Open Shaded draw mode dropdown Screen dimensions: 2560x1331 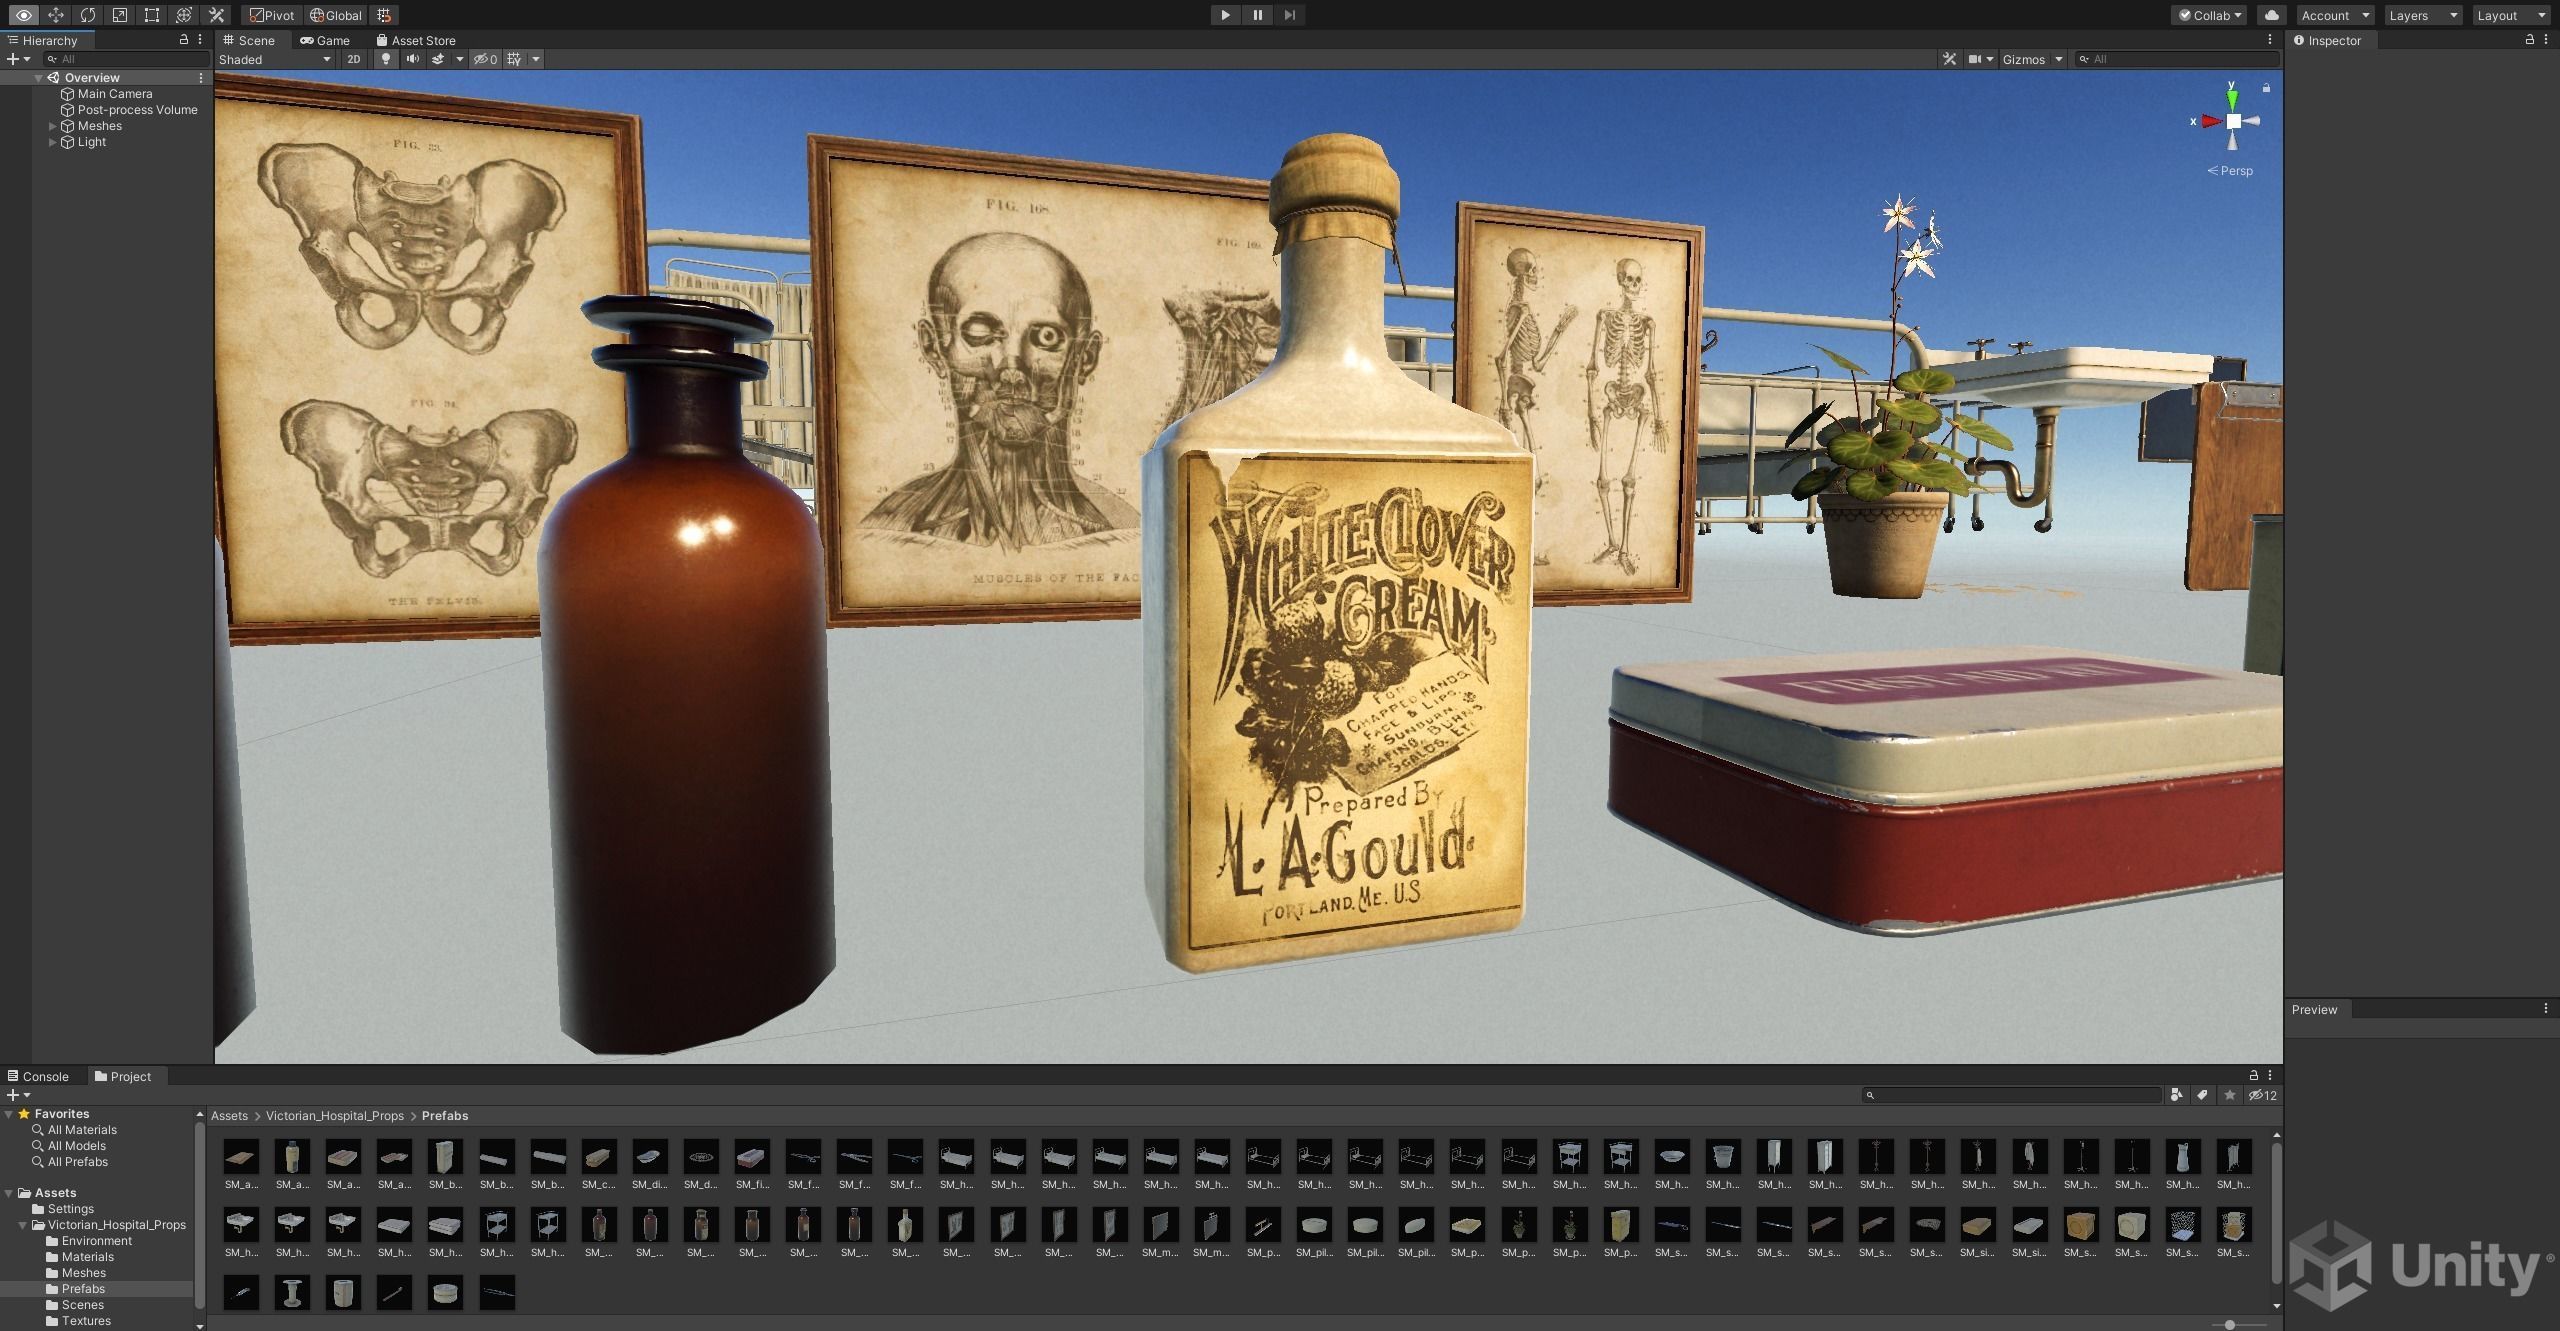(275, 59)
